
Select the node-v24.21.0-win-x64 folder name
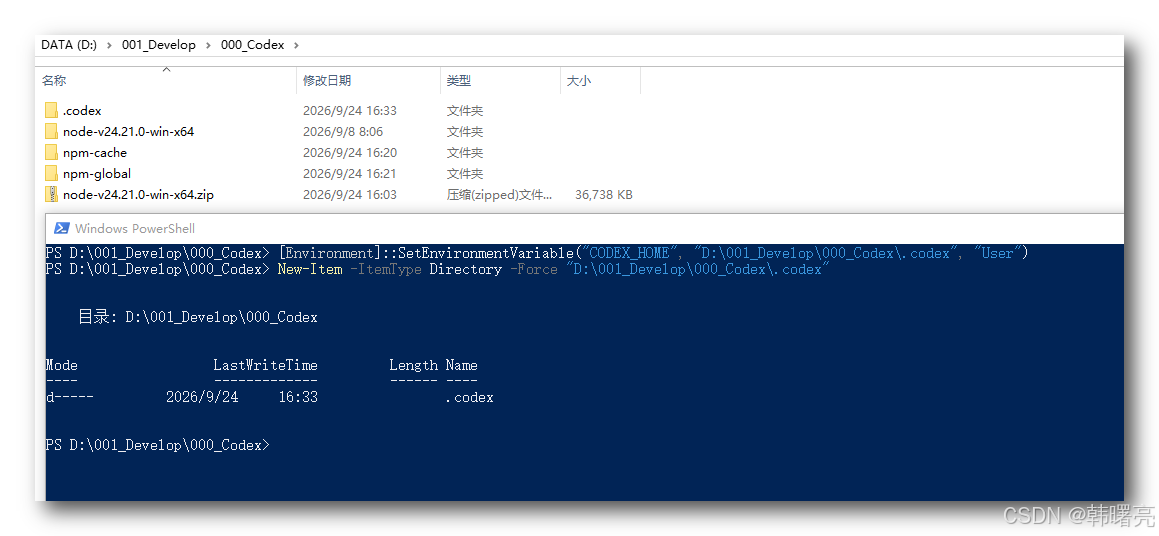129,132
